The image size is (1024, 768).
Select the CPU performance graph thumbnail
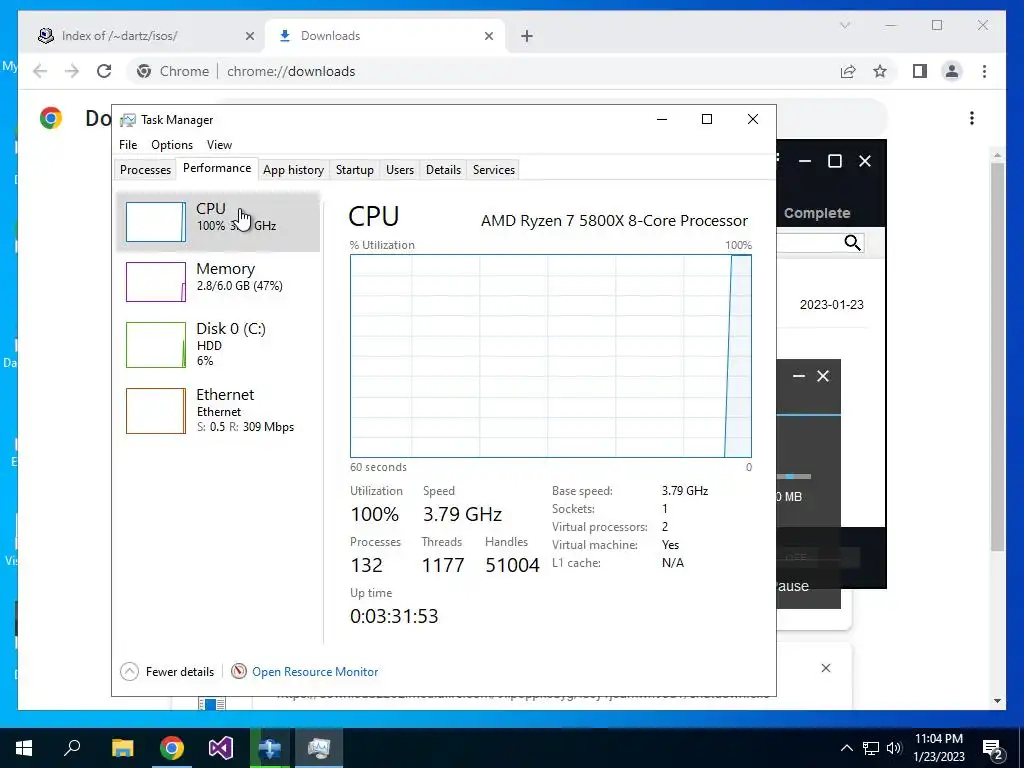pos(155,222)
